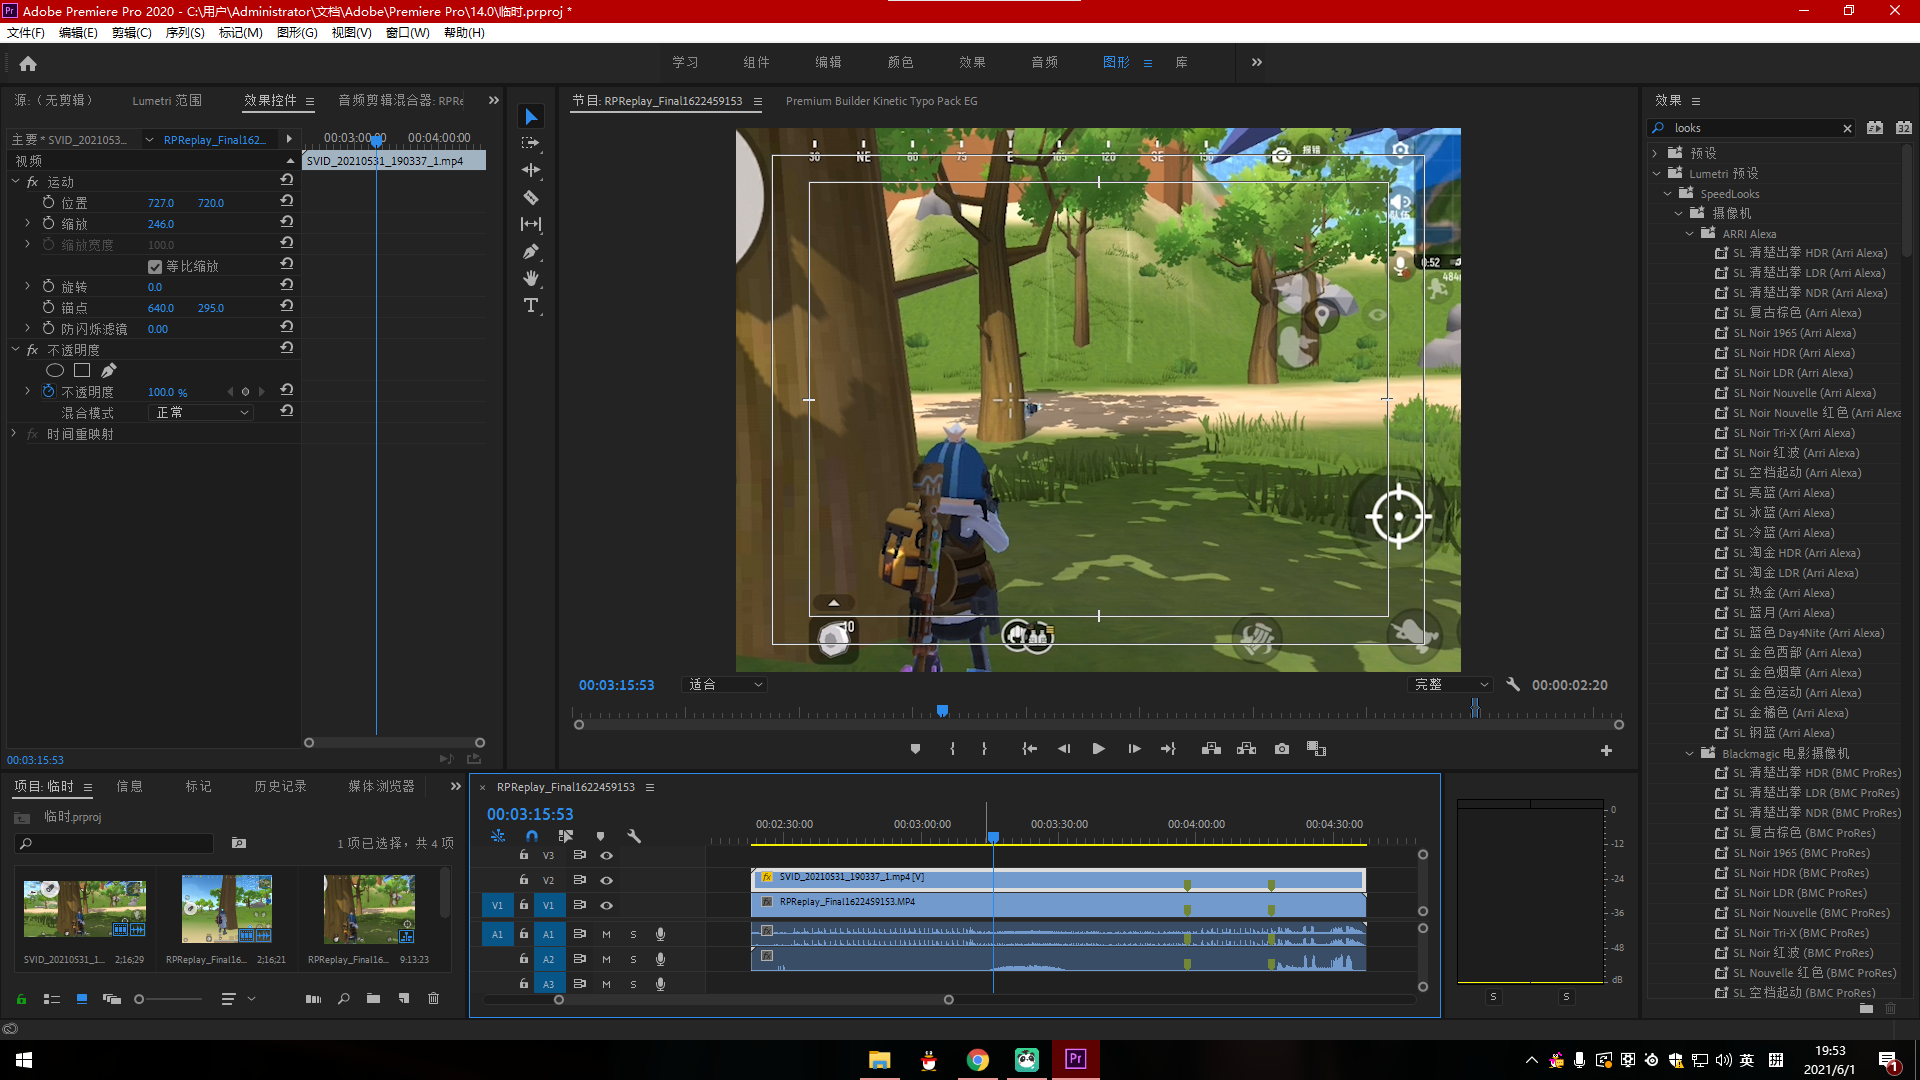Viewport: 1920px width, 1080px height.
Task: Open 历史记录 tab
Action: [x=280, y=787]
